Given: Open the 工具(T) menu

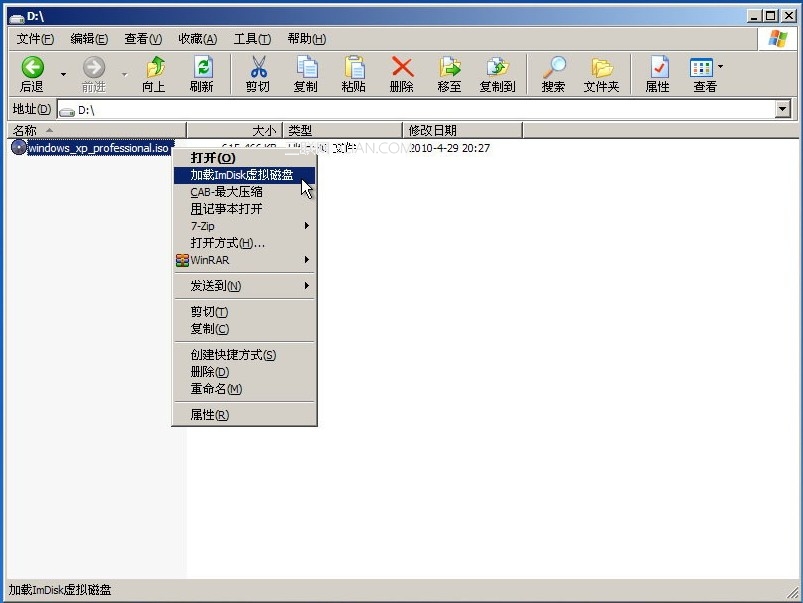Looking at the screenshot, I should tap(252, 39).
